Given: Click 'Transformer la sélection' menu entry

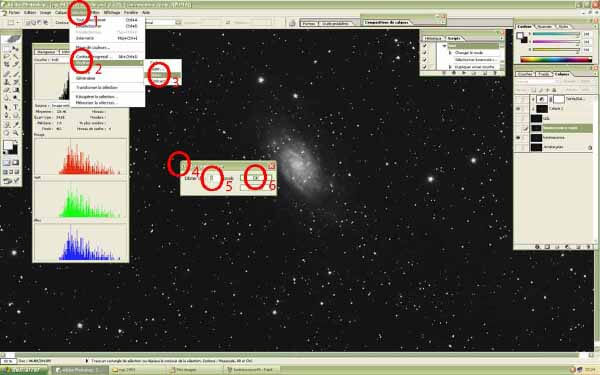Looking at the screenshot, I should [x=96, y=87].
